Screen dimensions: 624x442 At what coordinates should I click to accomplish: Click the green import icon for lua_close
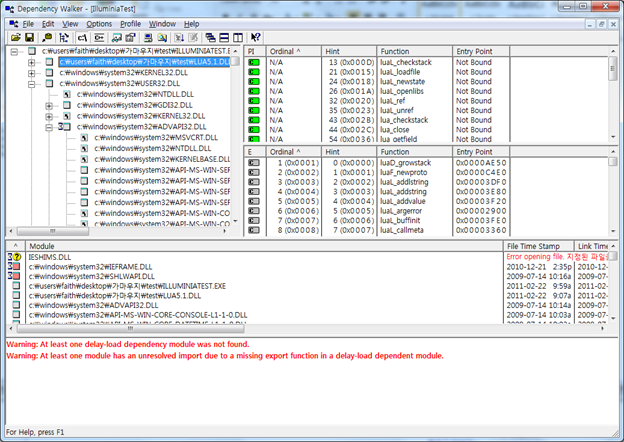coord(254,130)
